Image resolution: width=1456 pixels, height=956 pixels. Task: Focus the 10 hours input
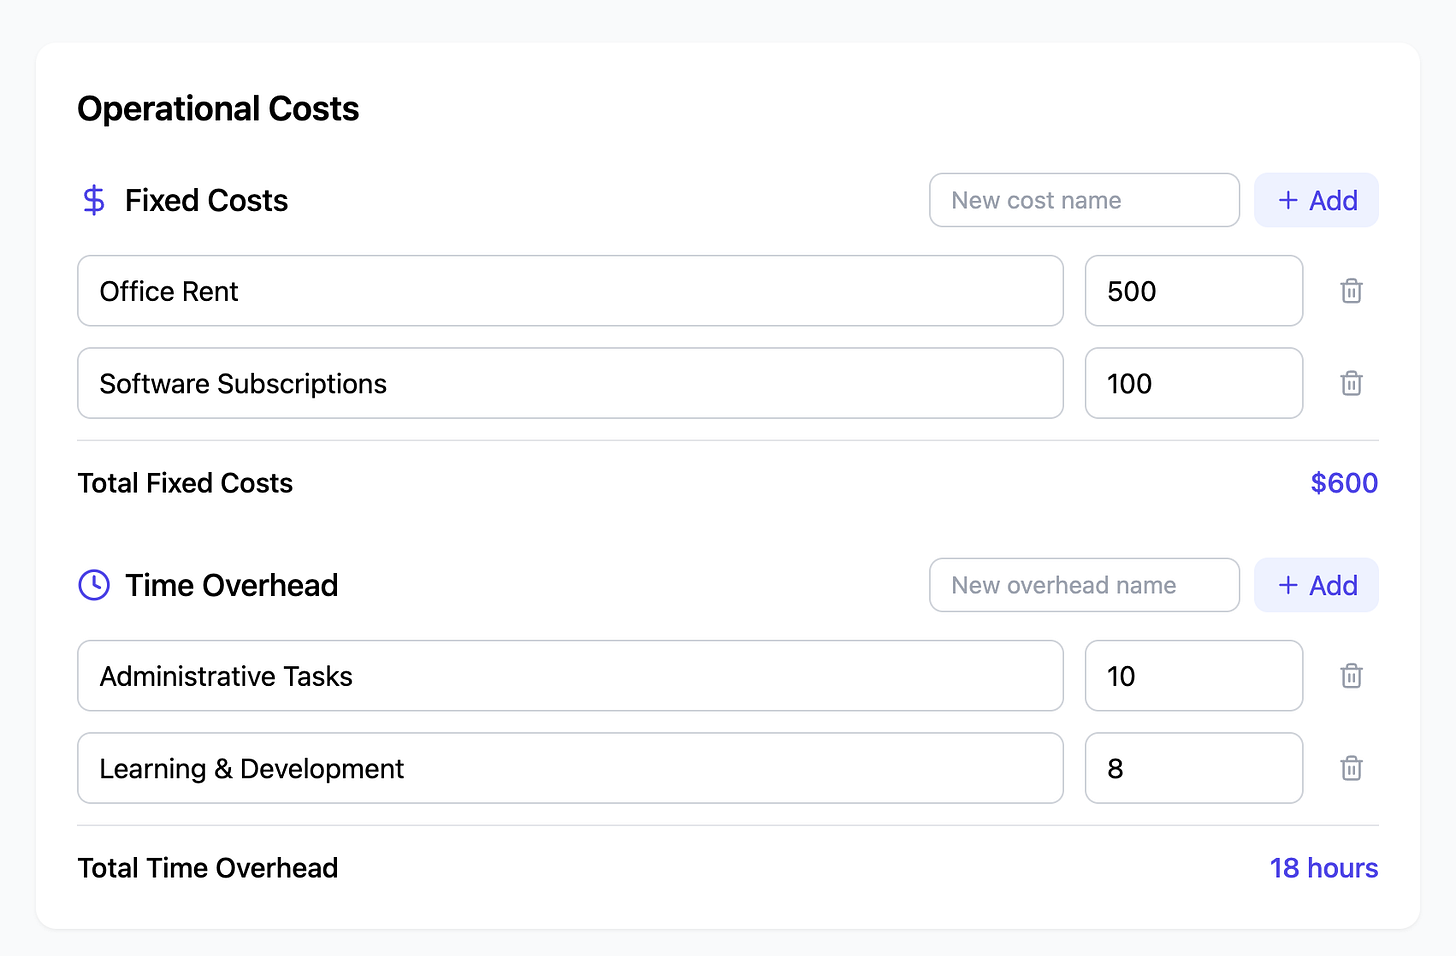pos(1193,676)
